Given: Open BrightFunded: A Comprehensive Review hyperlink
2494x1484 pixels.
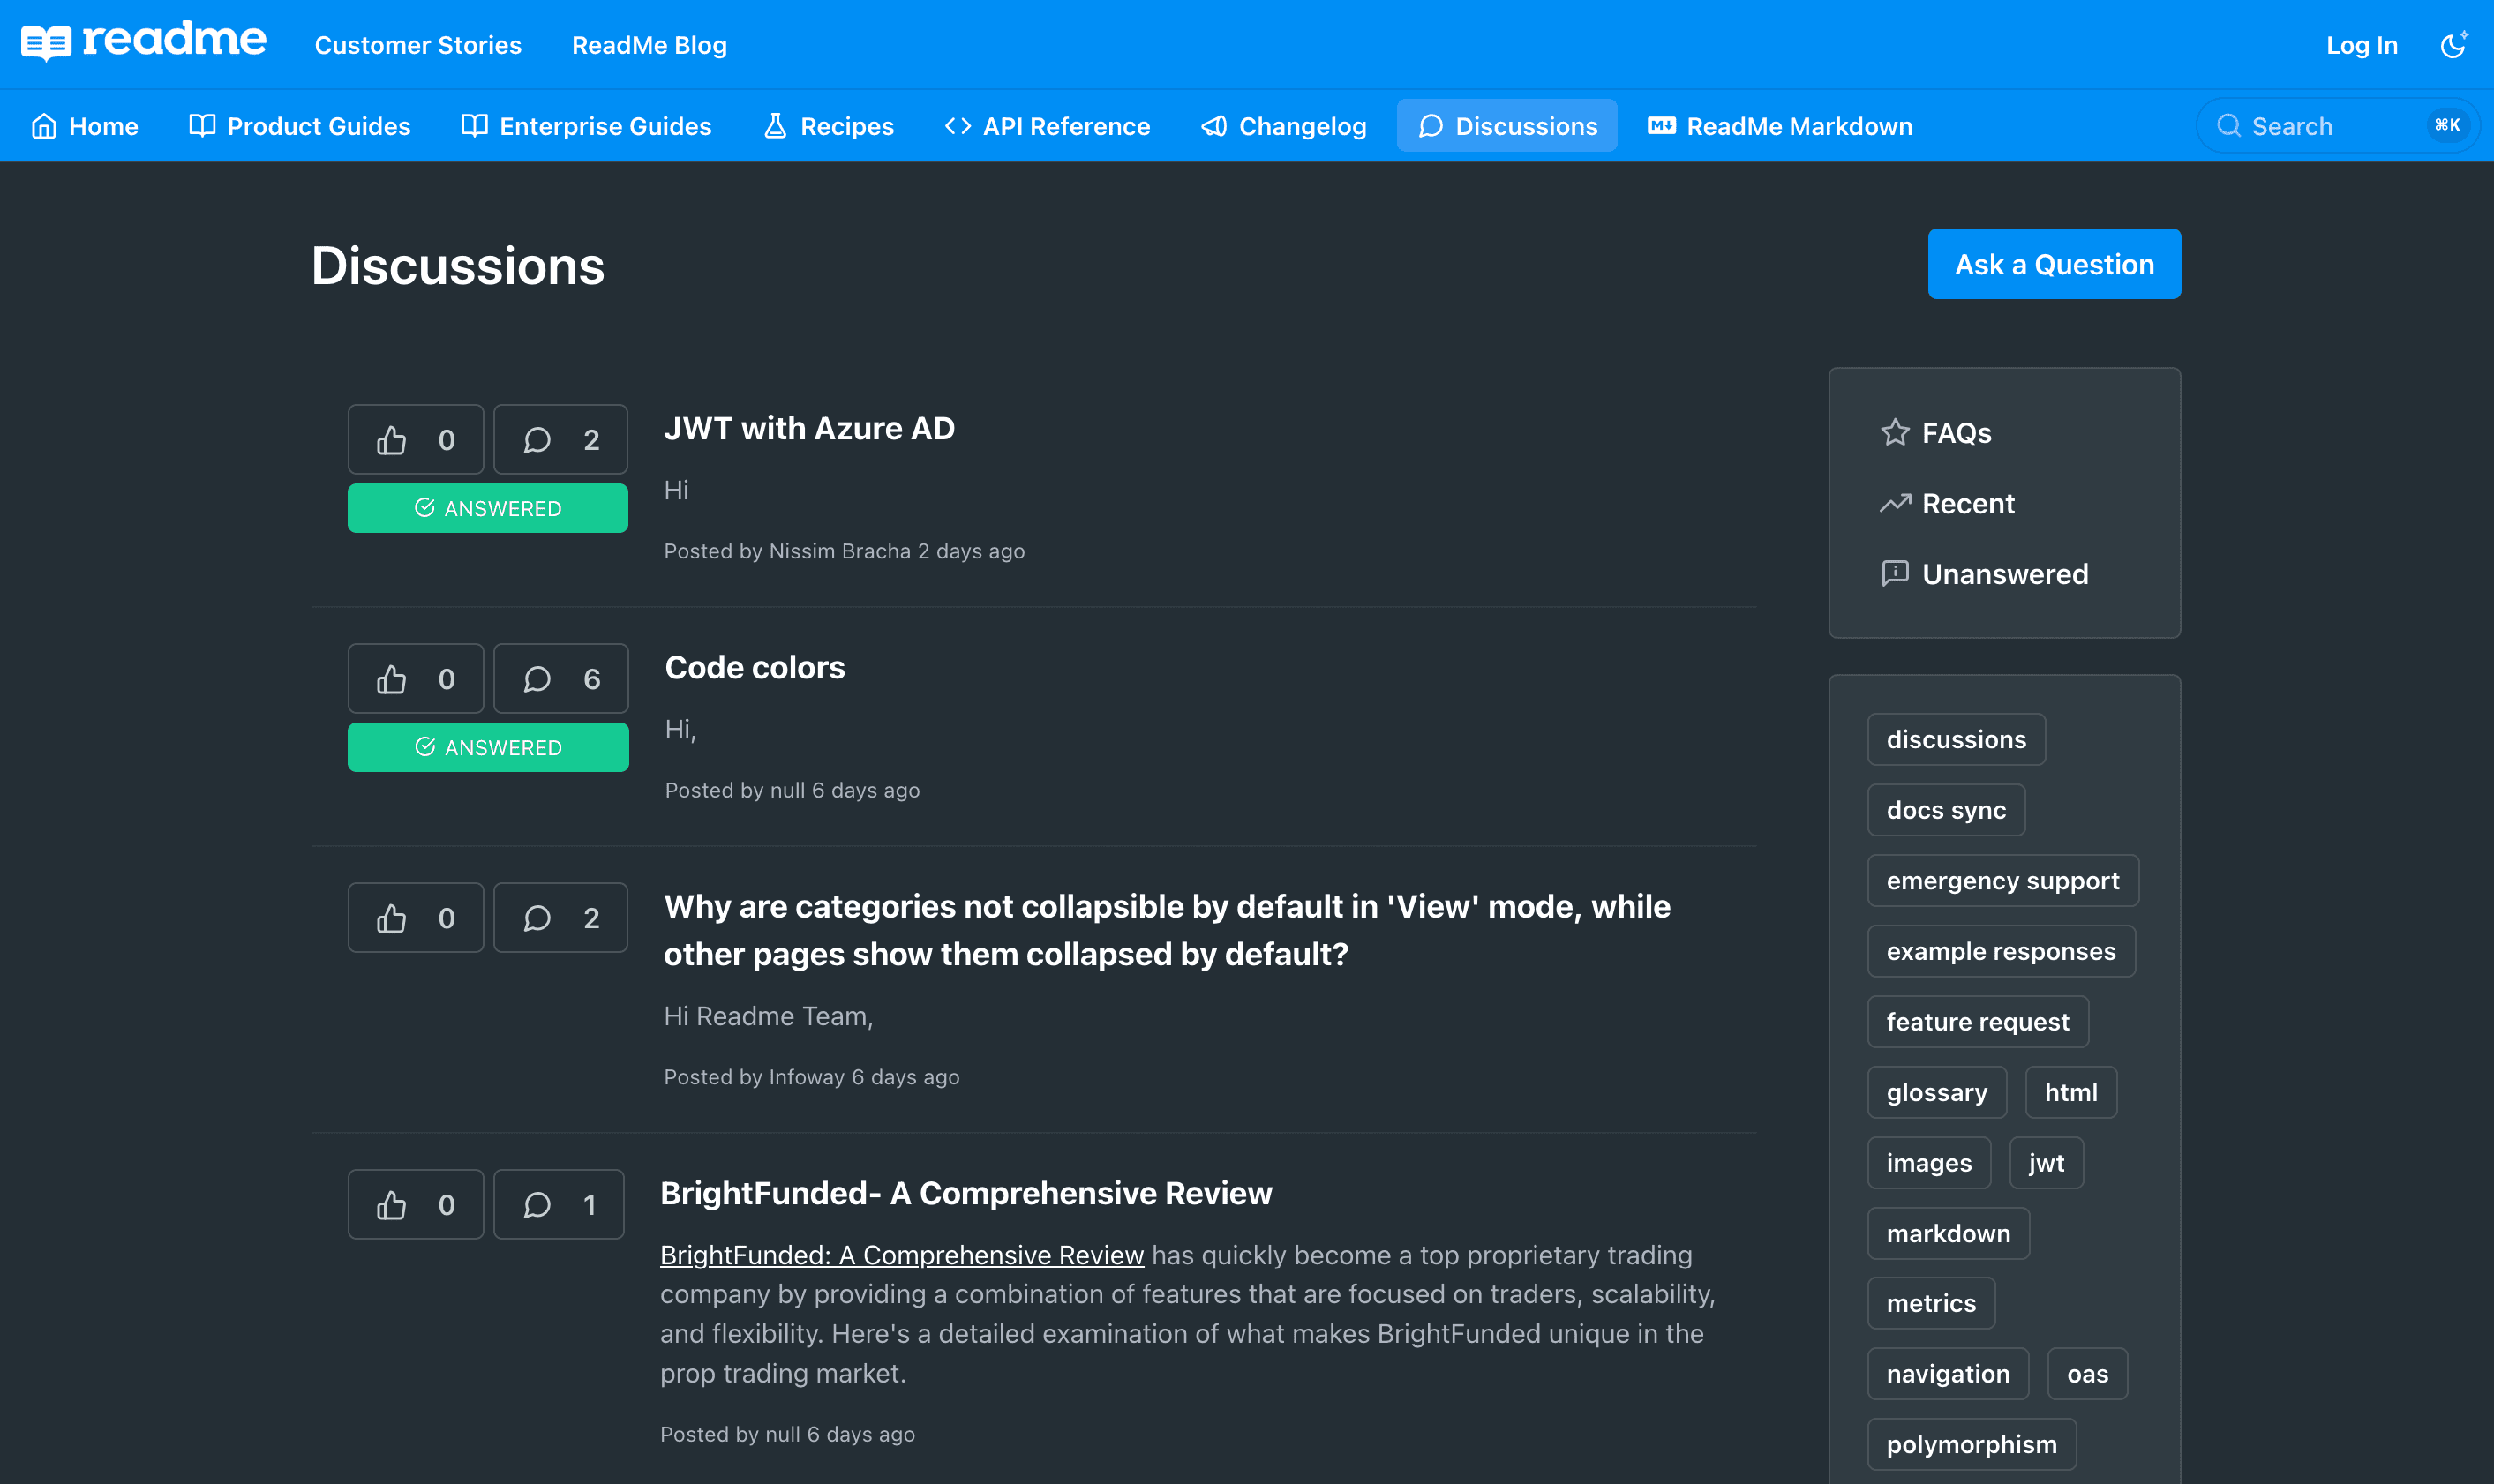Looking at the screenshot, I should click(901, 1255).
